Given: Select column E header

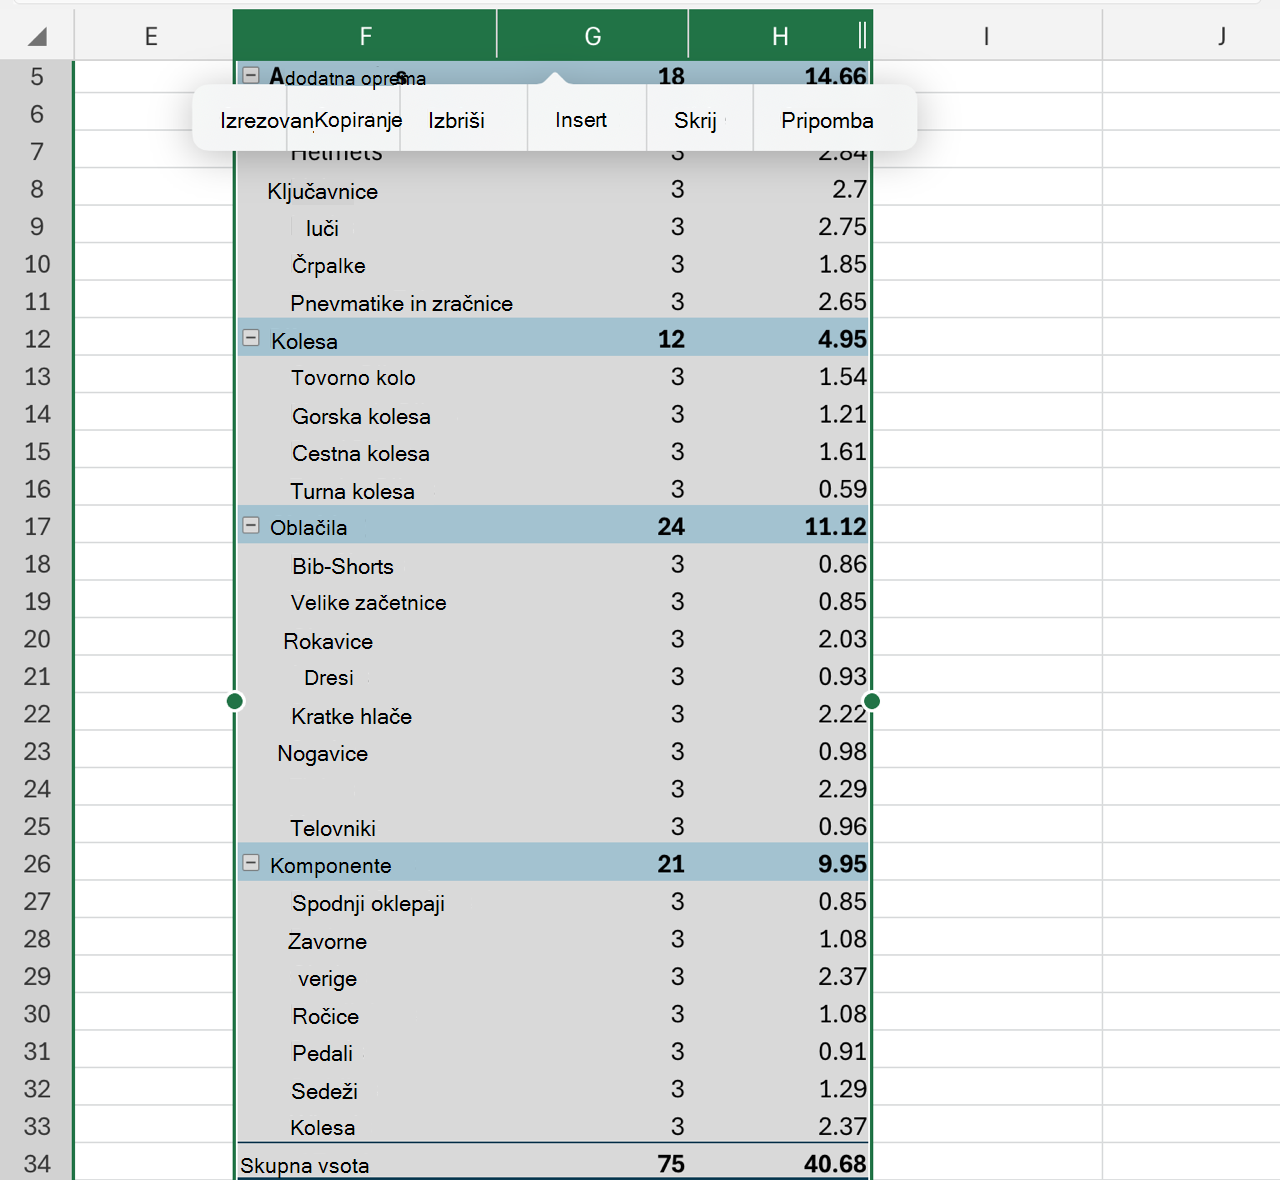Looking at the screenshot, I should click(151, 37).
